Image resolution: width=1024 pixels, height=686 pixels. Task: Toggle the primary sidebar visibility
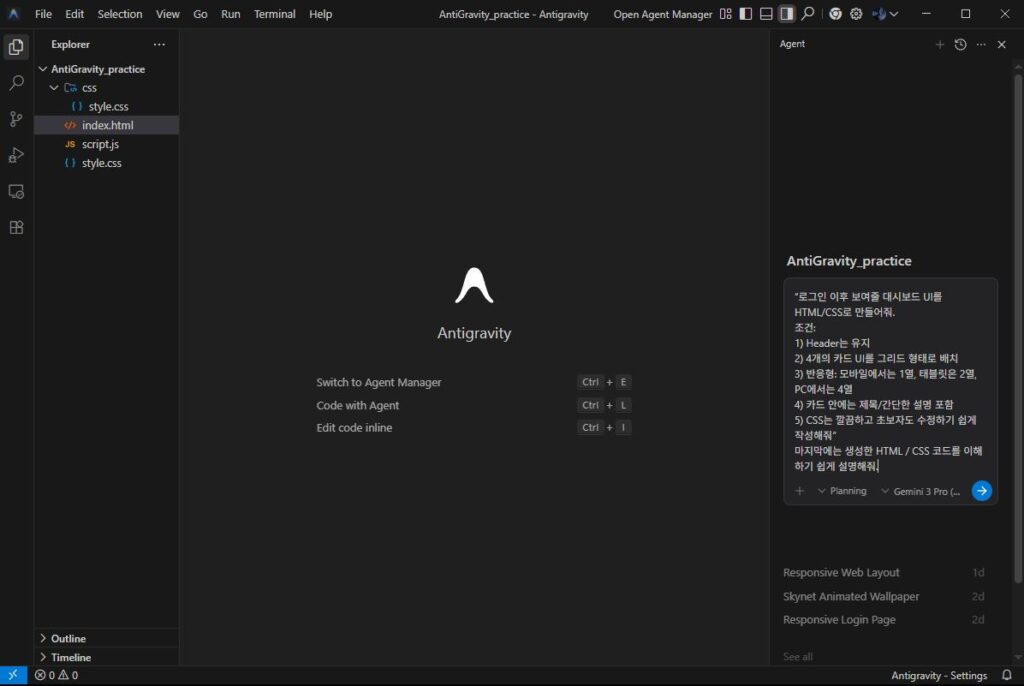tap(745, 14)
